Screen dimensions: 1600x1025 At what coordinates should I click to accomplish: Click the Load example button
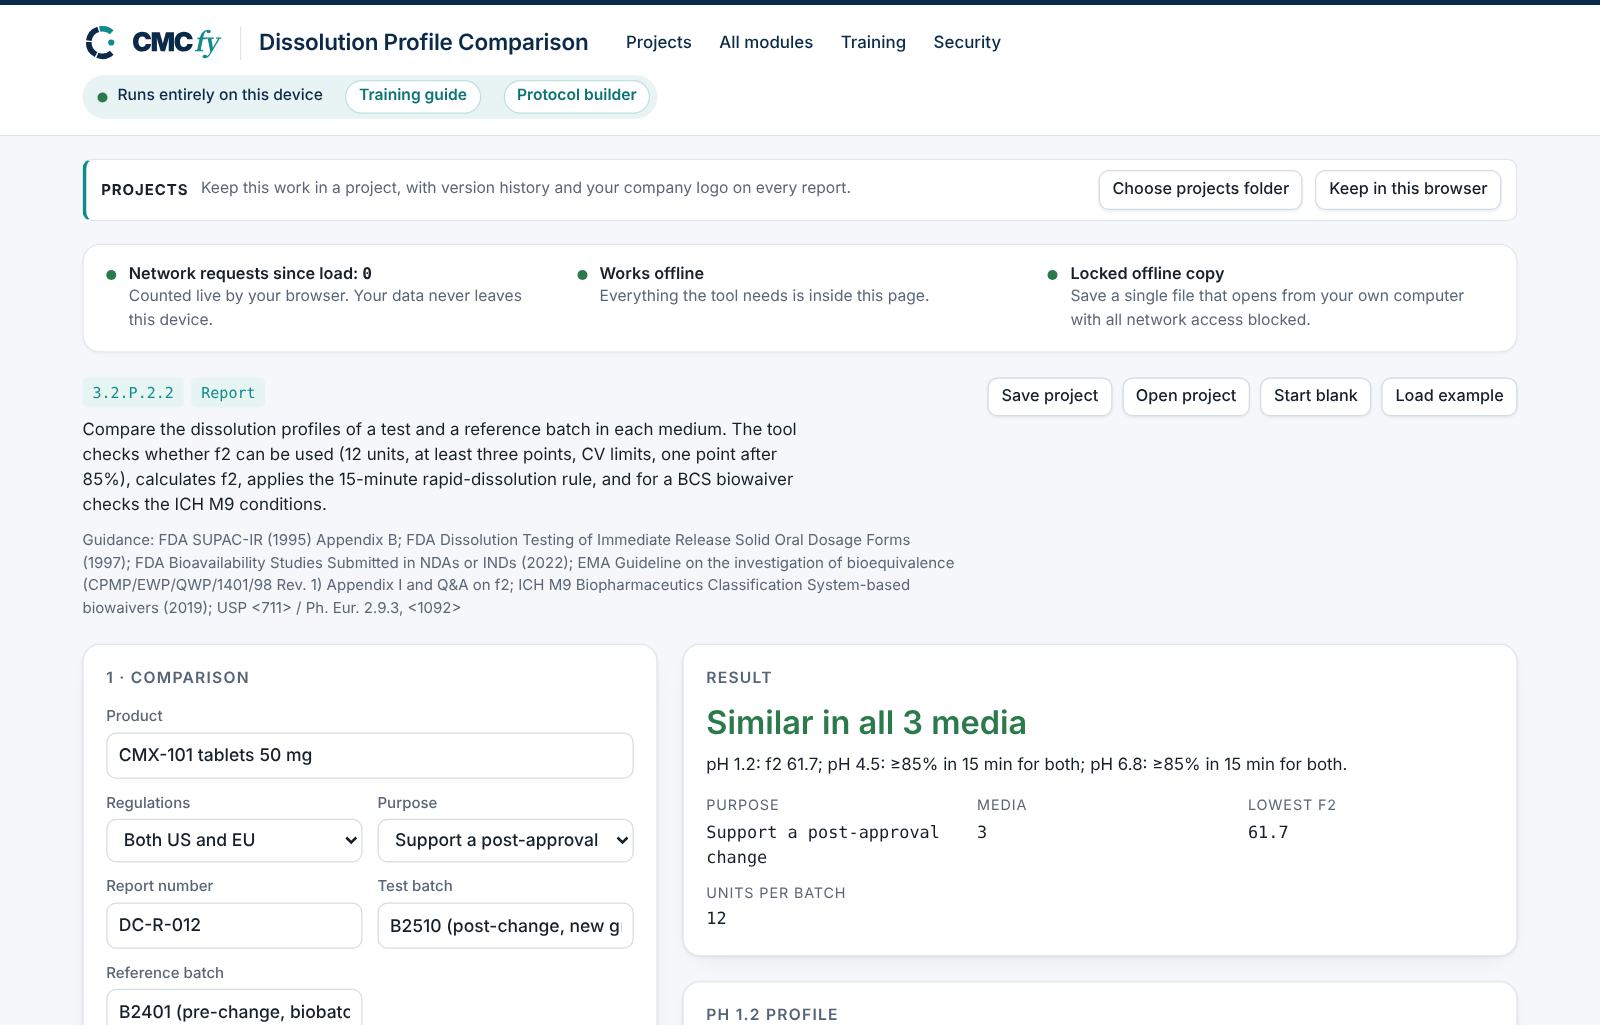[1449, 396]
